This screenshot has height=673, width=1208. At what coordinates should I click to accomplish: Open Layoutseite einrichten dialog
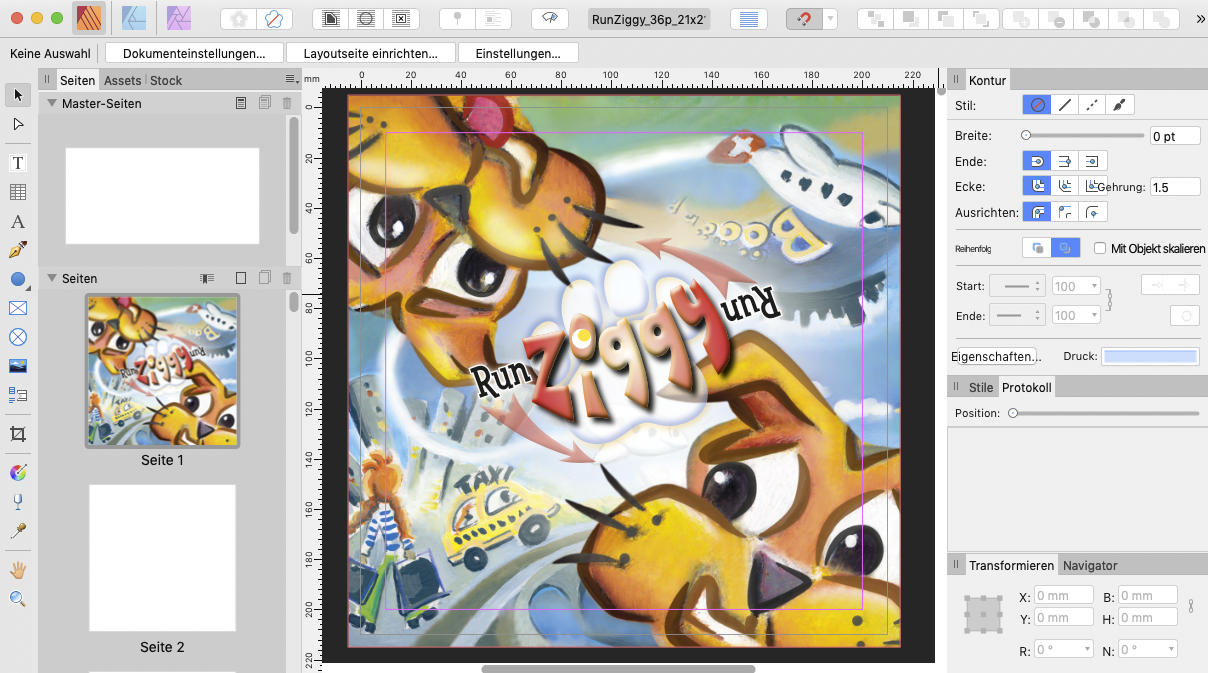370,53
